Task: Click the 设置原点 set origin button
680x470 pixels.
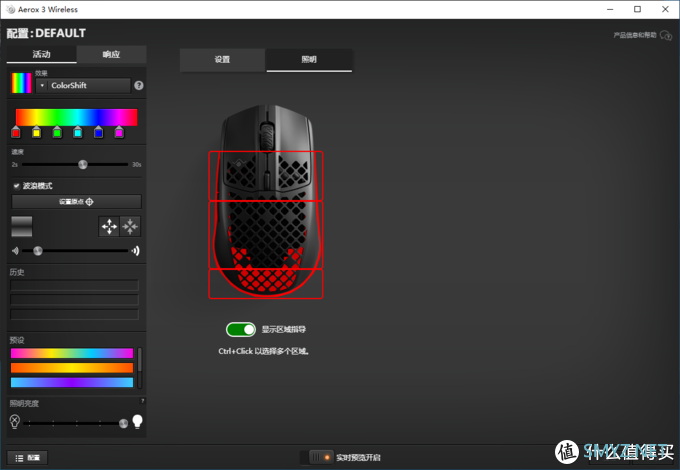Action: click(76, 202)
